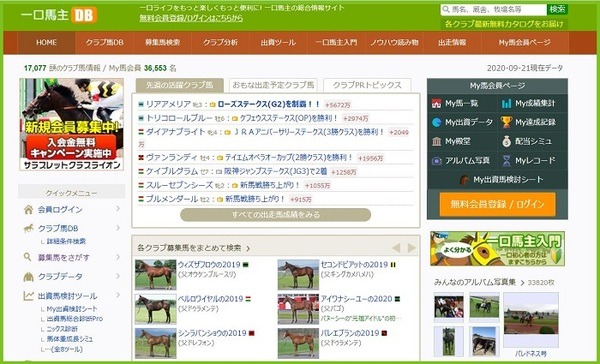Image resolution: width=600 pixels, height=364 pixels.
Task: Open 各クラブ募集馬をまとめて検索 chevron link
Action: coord(248,249)
